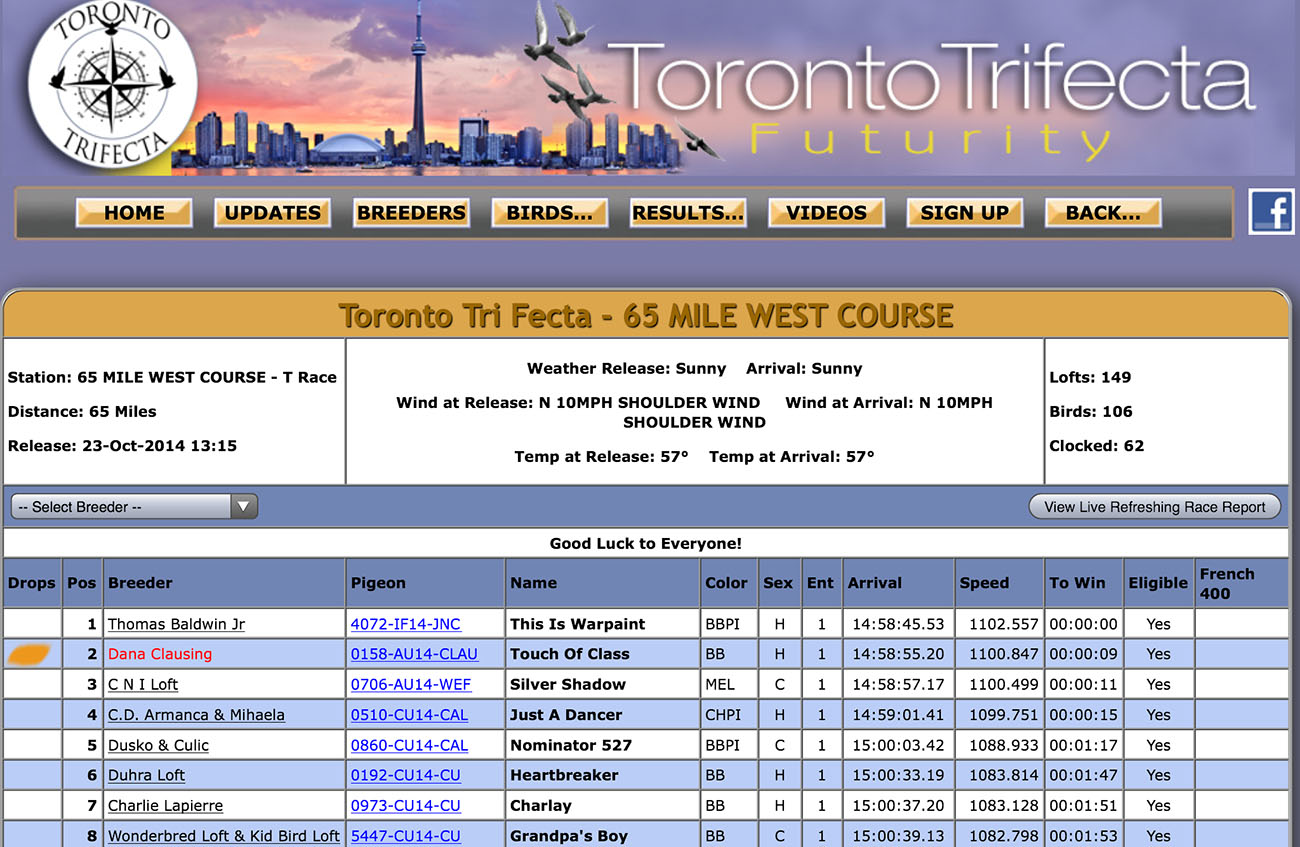The height and width of the screenshot is (847, 1300).
Task: Open breeder Thomas Baldwin Jr link
Action: (176, 624)
